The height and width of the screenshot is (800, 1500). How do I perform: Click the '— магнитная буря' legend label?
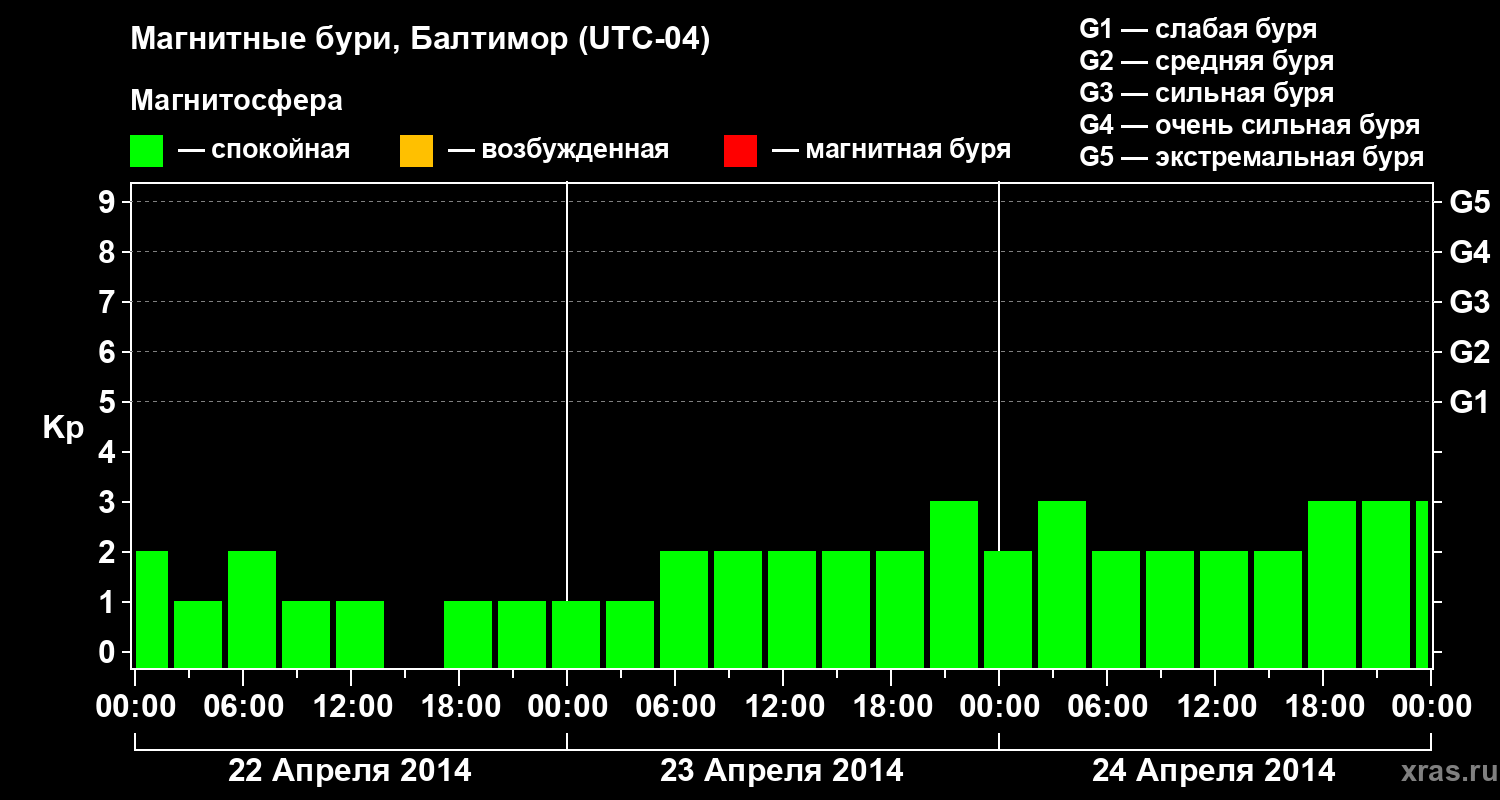pos(891,150)
